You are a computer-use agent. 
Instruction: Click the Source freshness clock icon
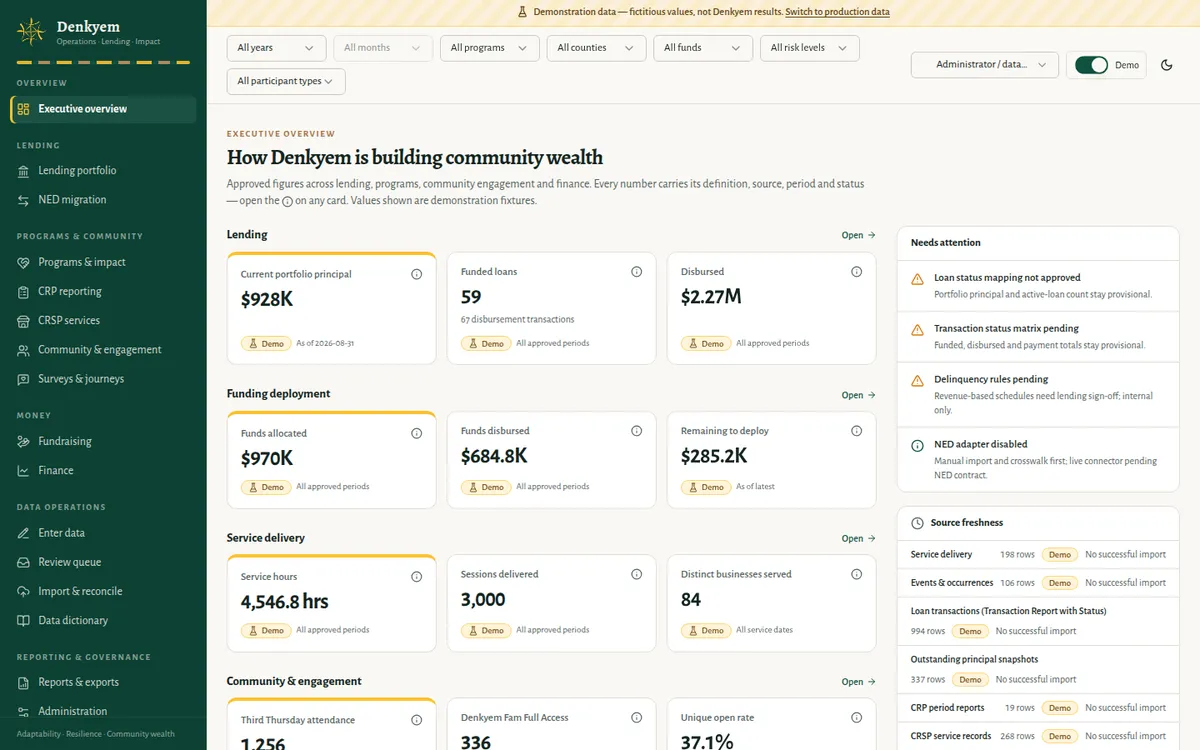[x=917, y=523]
